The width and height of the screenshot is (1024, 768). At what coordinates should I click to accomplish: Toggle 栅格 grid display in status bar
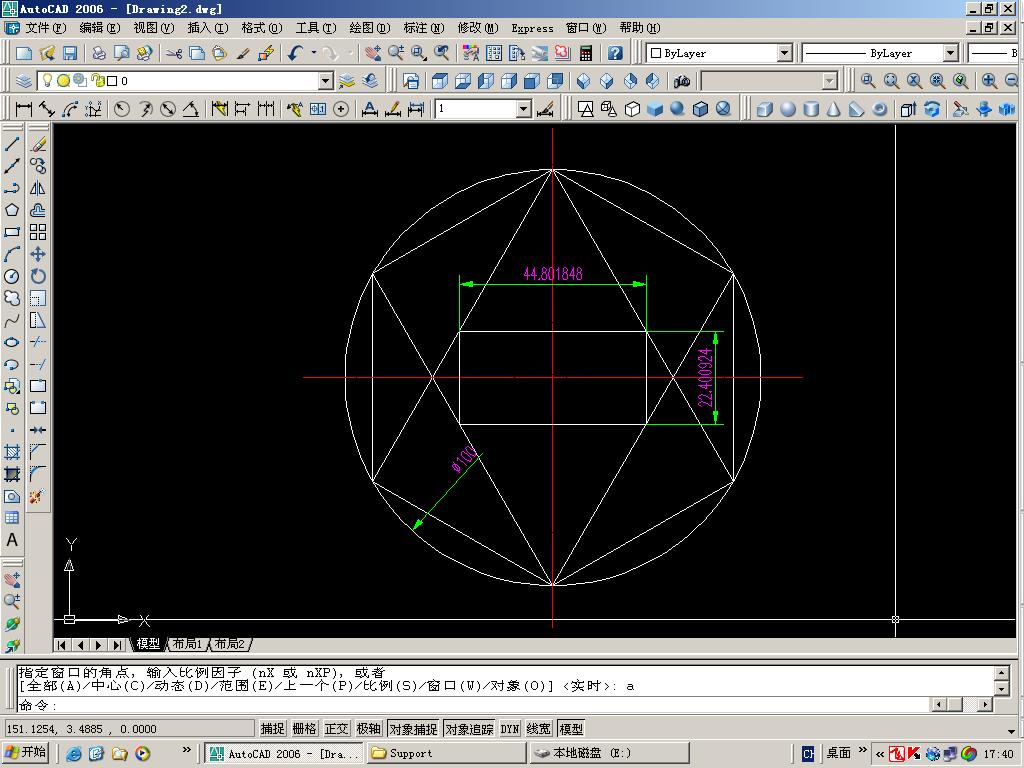click(304, 729)
